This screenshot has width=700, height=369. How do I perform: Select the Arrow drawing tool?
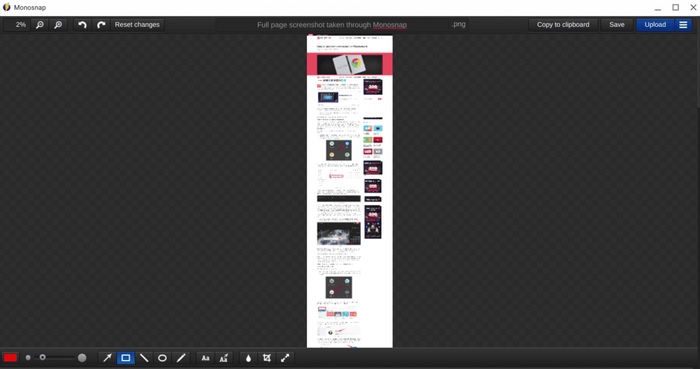click(108, 358)
